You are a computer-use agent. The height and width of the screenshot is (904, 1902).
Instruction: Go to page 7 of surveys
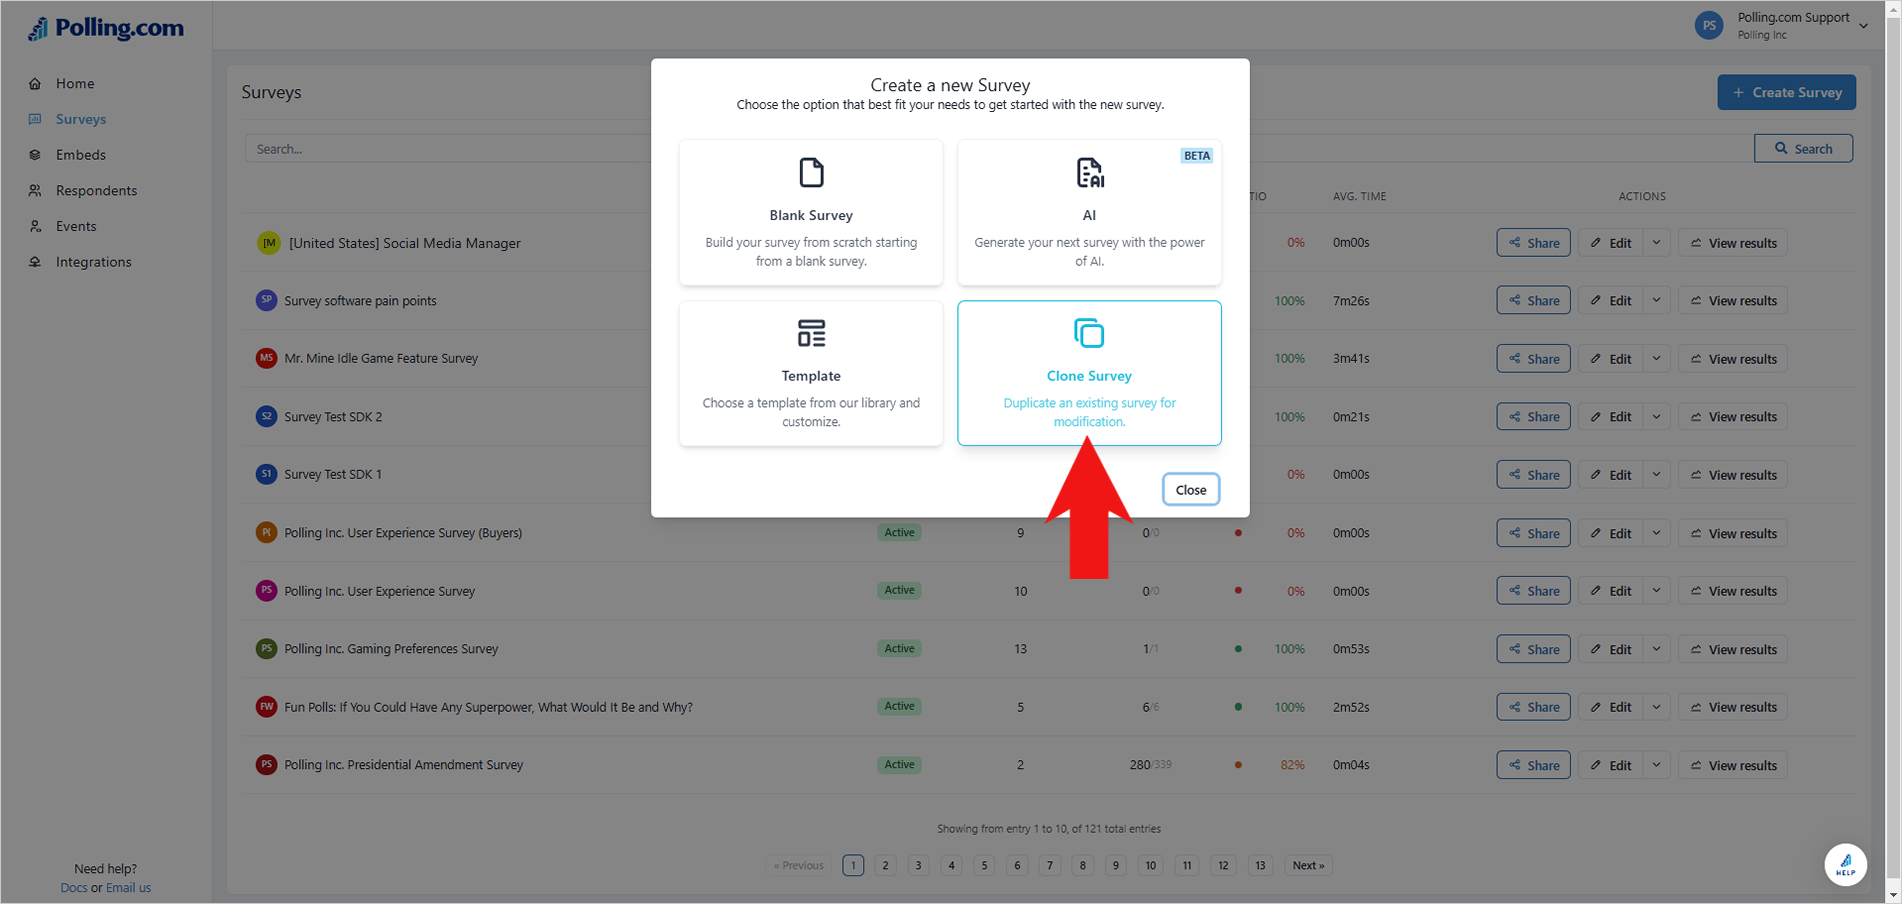click(1049, 865)
